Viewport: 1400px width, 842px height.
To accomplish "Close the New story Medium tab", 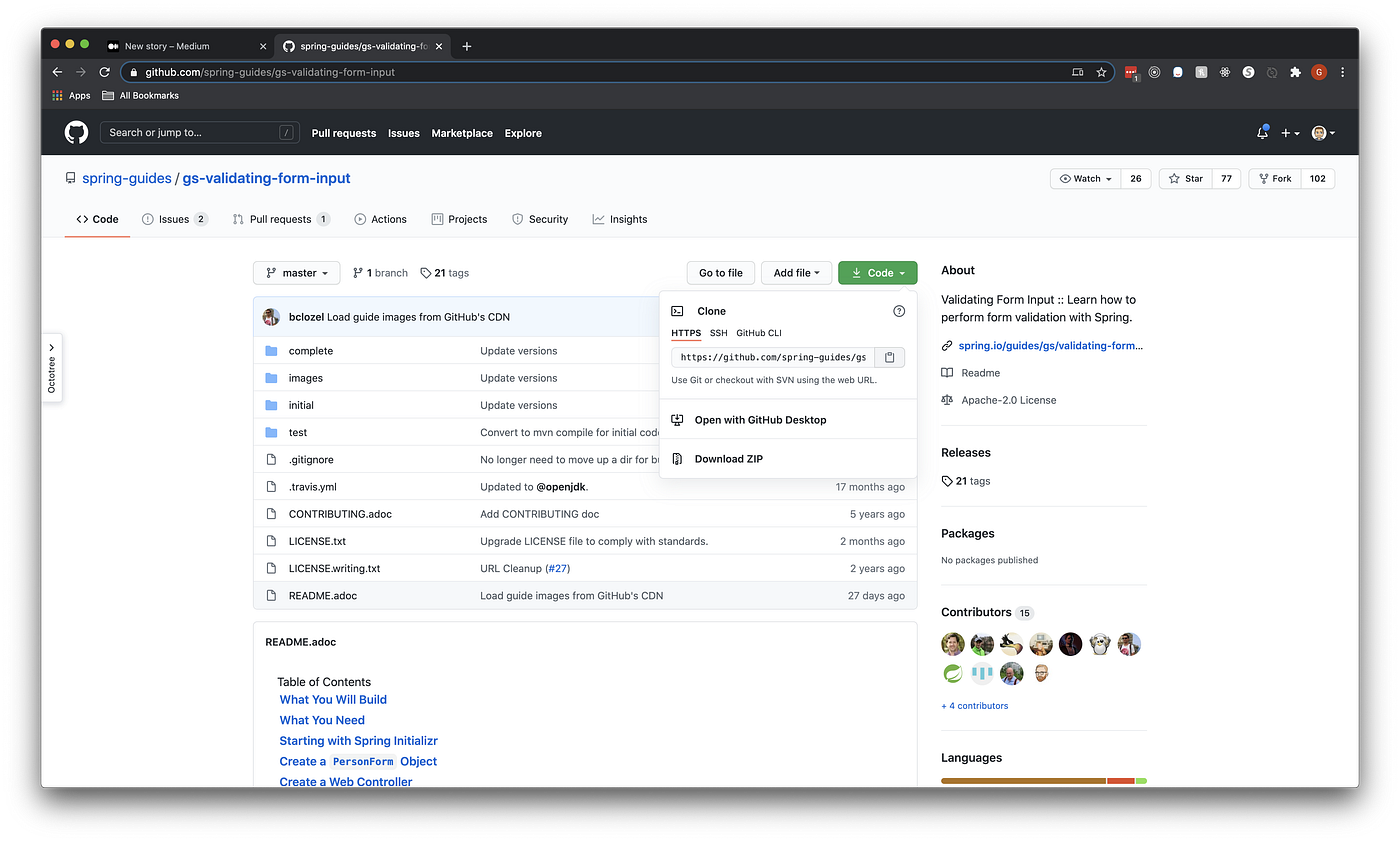I will (x=263, y=46).
